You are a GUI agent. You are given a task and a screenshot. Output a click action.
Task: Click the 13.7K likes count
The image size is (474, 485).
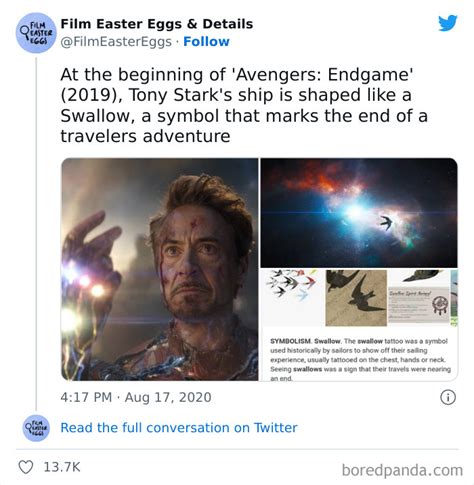62,467
